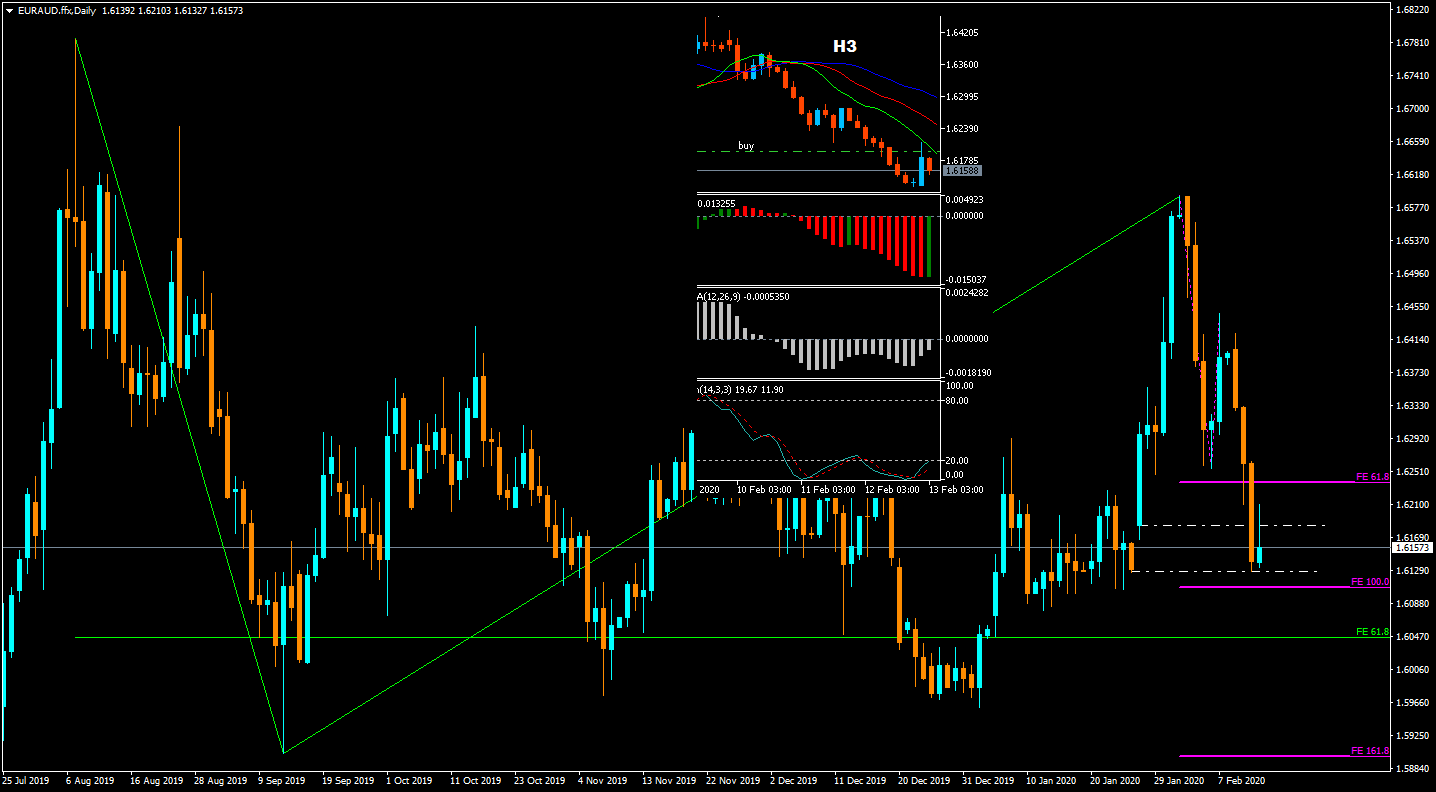Click 1.62510 on the main price scale
Viewport: 1436px width, 792px height.
click(1411, 472)
